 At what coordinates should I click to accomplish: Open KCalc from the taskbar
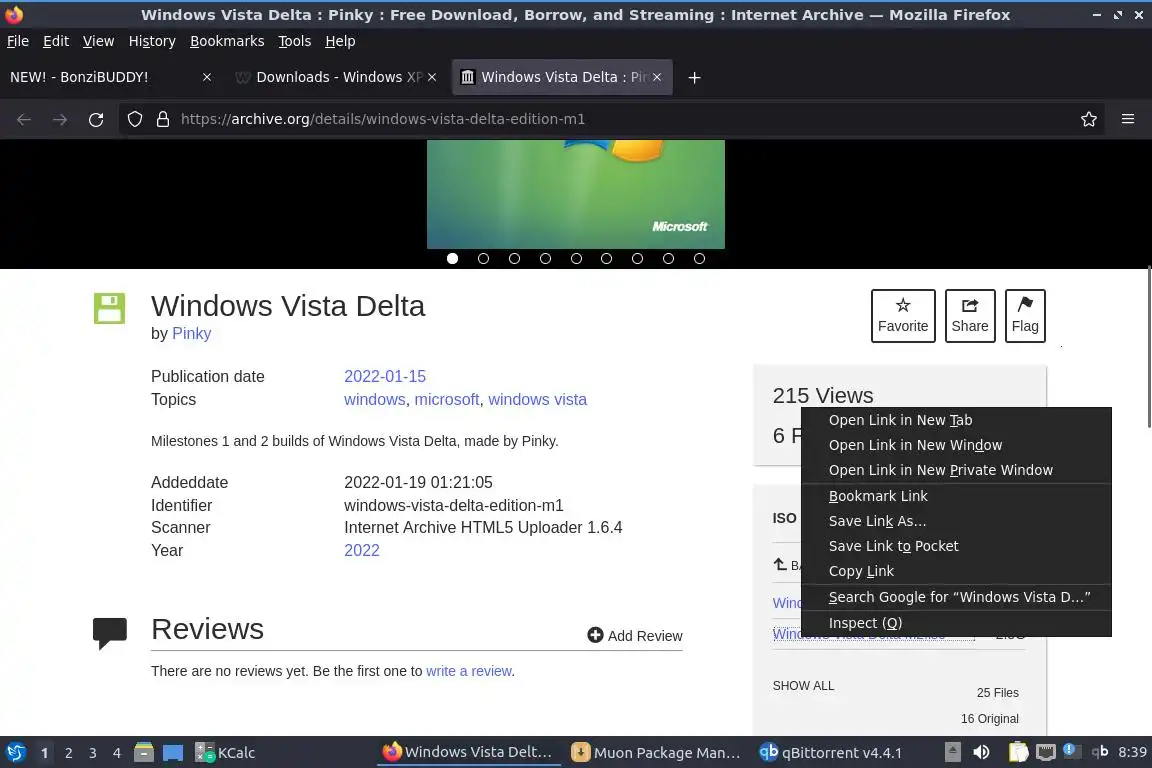(225, 753)
